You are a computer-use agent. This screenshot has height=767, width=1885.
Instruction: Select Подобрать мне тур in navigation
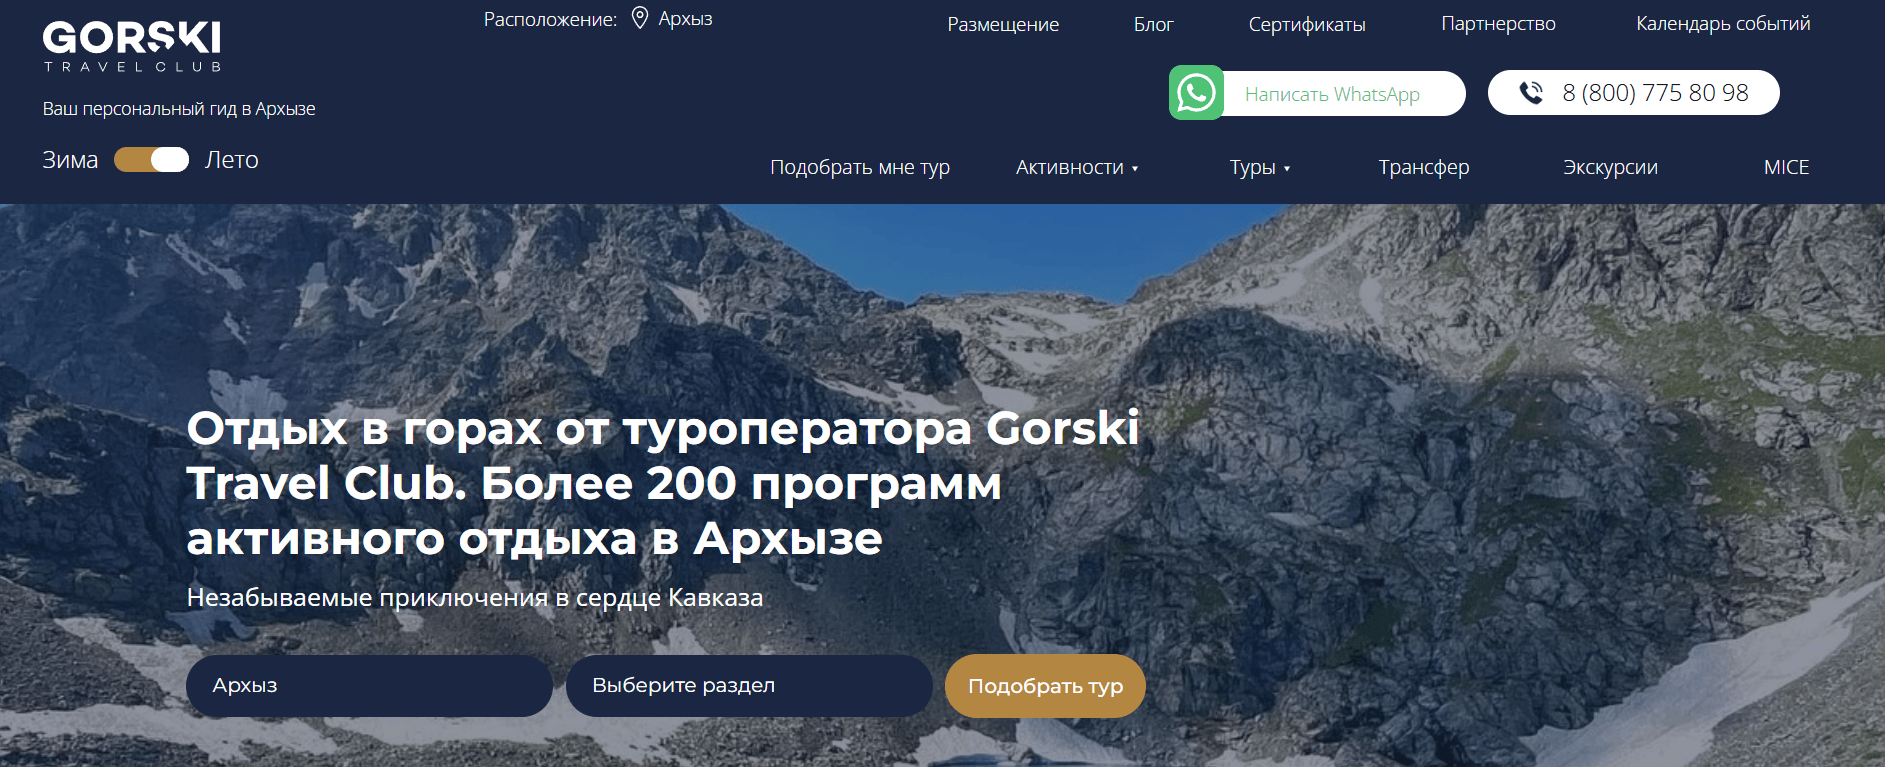[x=860, y=167]
